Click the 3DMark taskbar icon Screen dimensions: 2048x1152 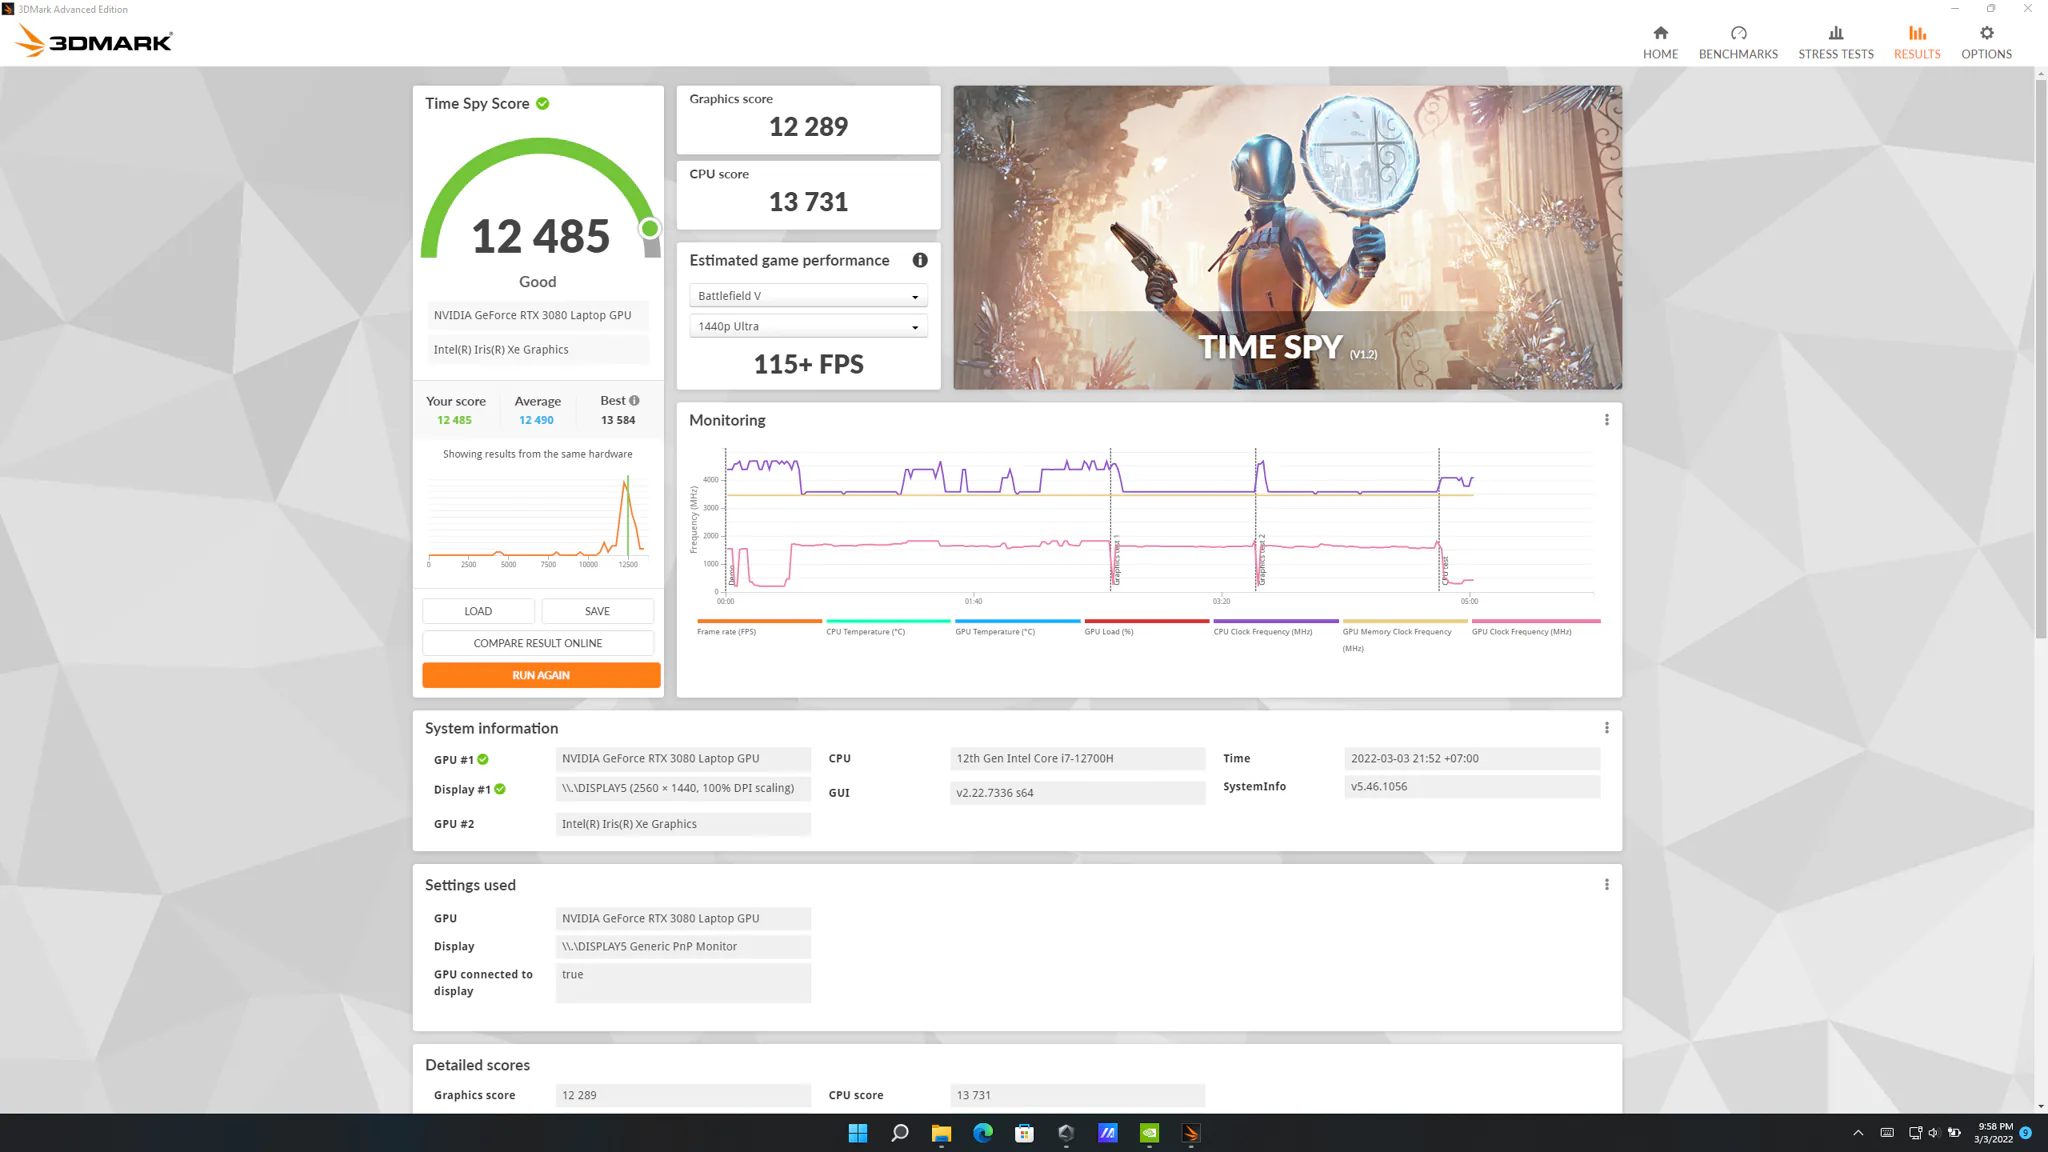point(1191,1133)
